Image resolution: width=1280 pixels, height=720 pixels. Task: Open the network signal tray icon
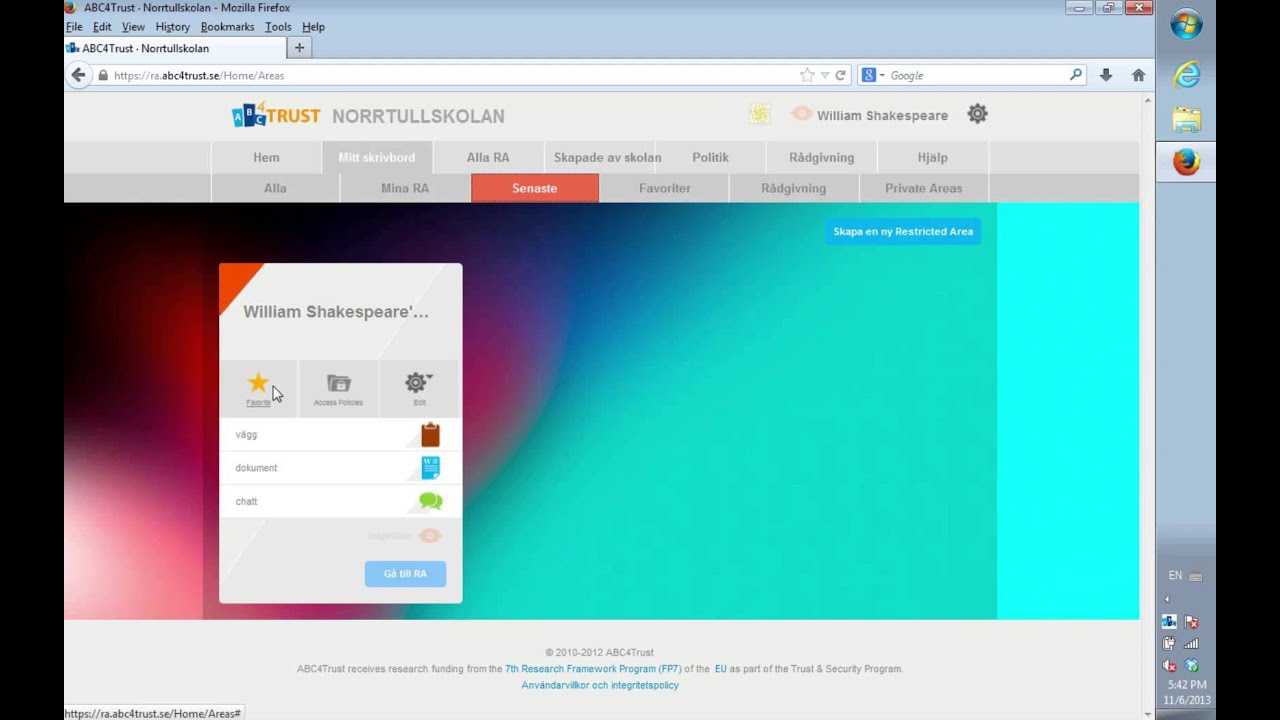coord(1191,643)
